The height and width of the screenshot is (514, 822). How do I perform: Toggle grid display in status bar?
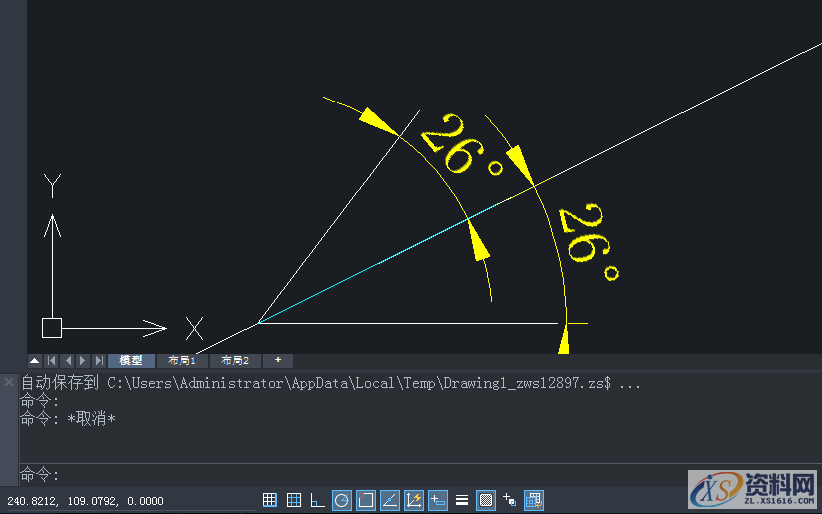[294, 500]
